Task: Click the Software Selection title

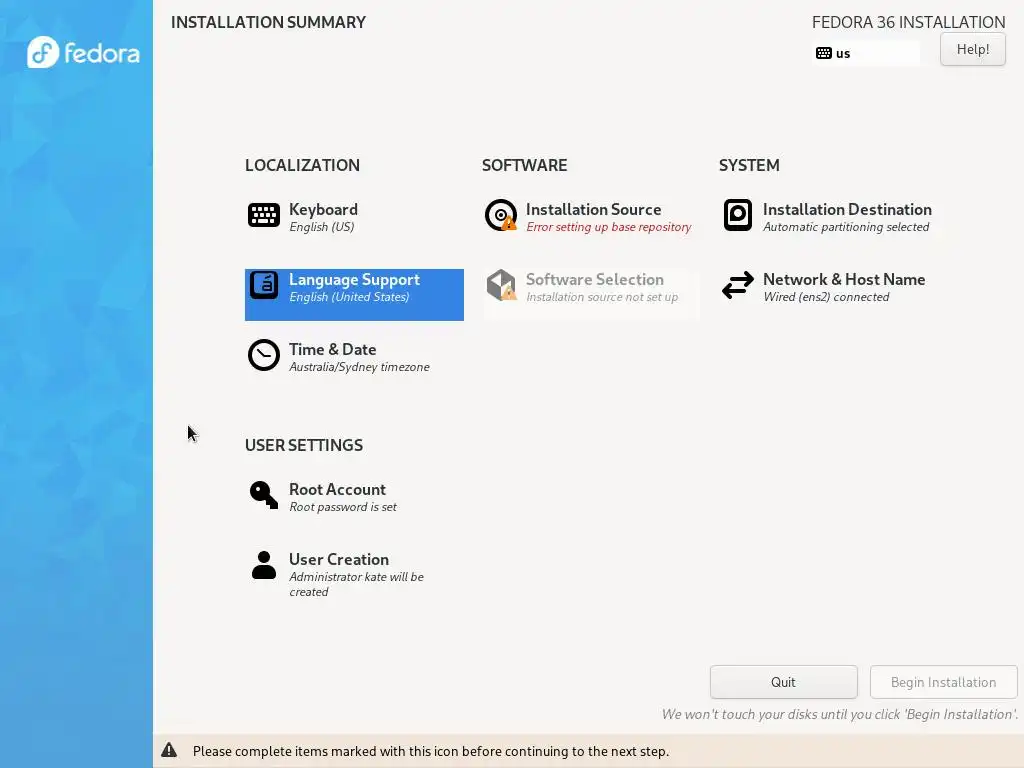Action: 595,280
